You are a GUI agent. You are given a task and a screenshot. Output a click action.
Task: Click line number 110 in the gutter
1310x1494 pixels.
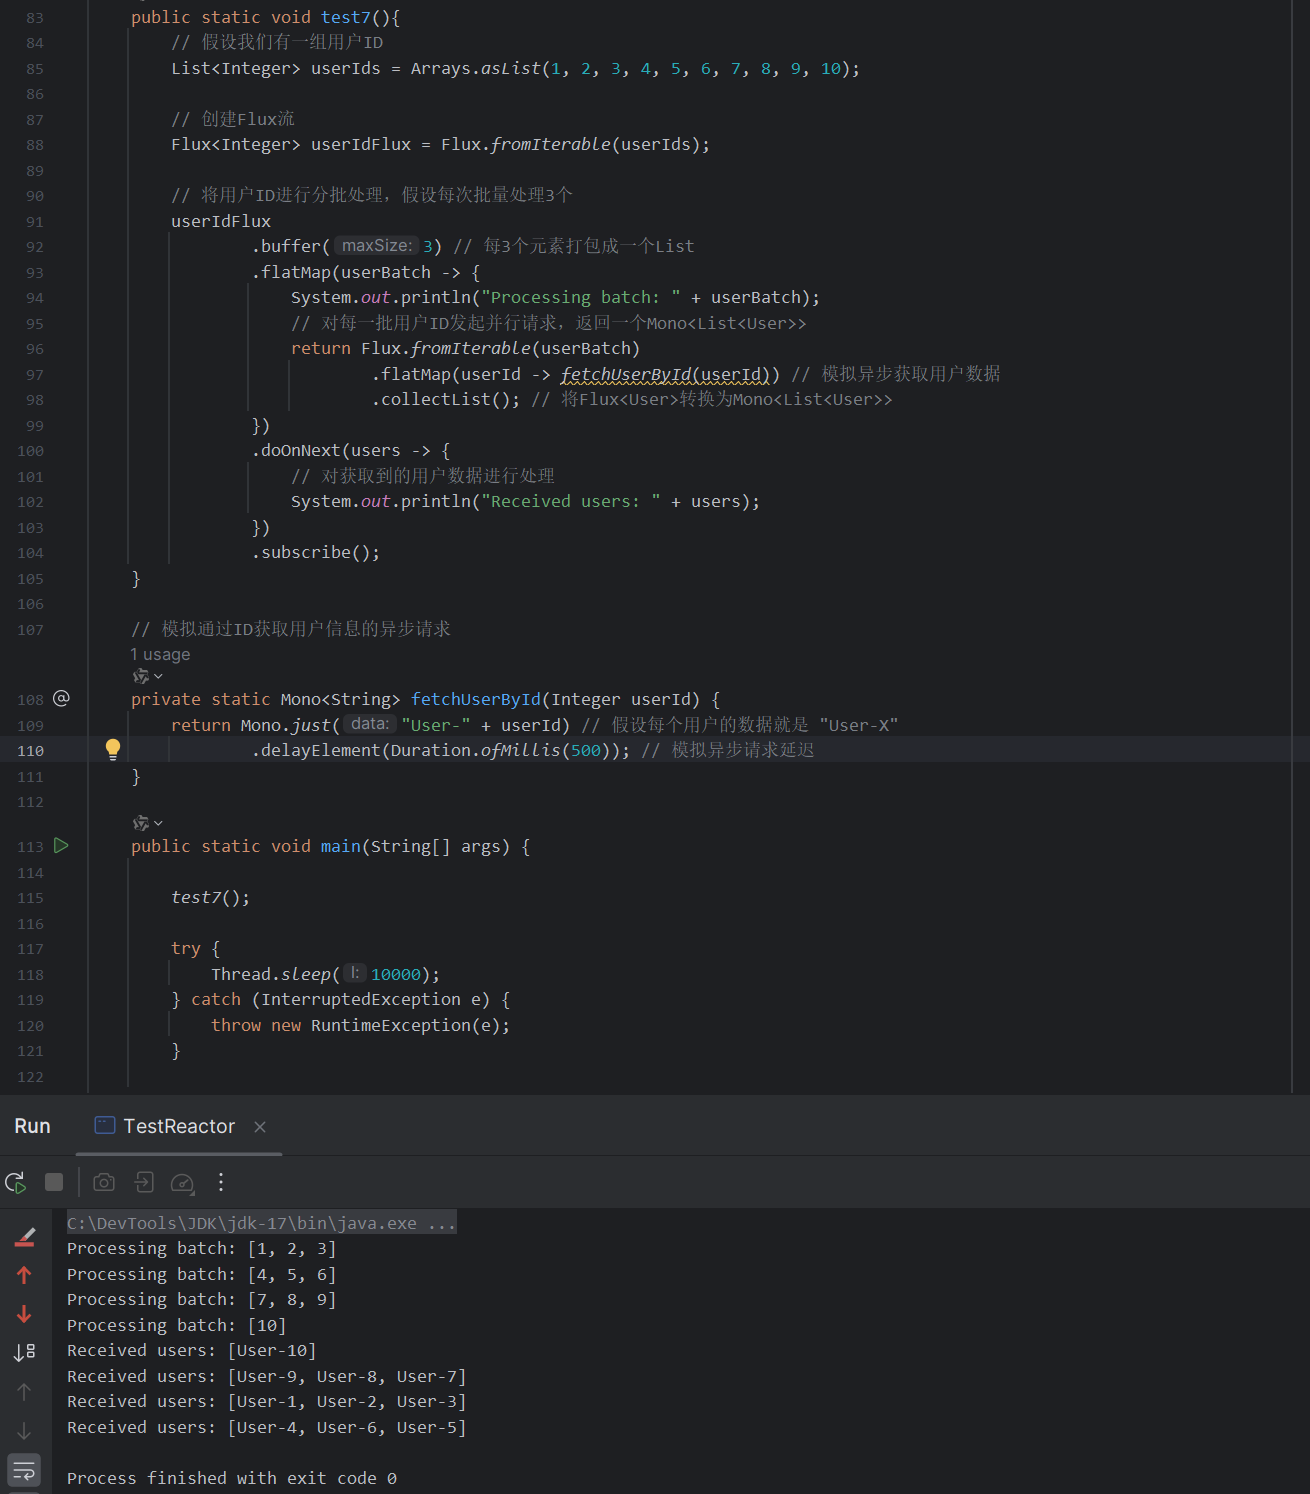coord(31,751)
